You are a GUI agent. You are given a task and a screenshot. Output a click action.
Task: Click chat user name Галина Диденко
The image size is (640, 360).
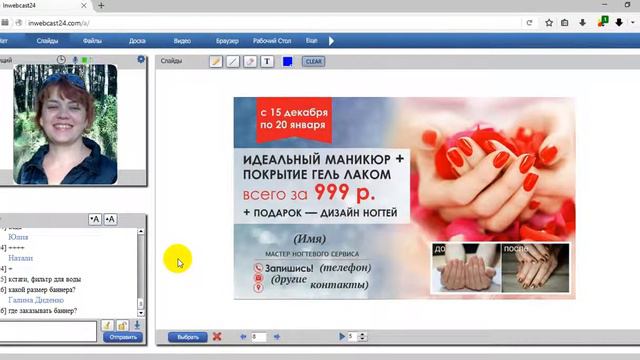pos(36,300)
